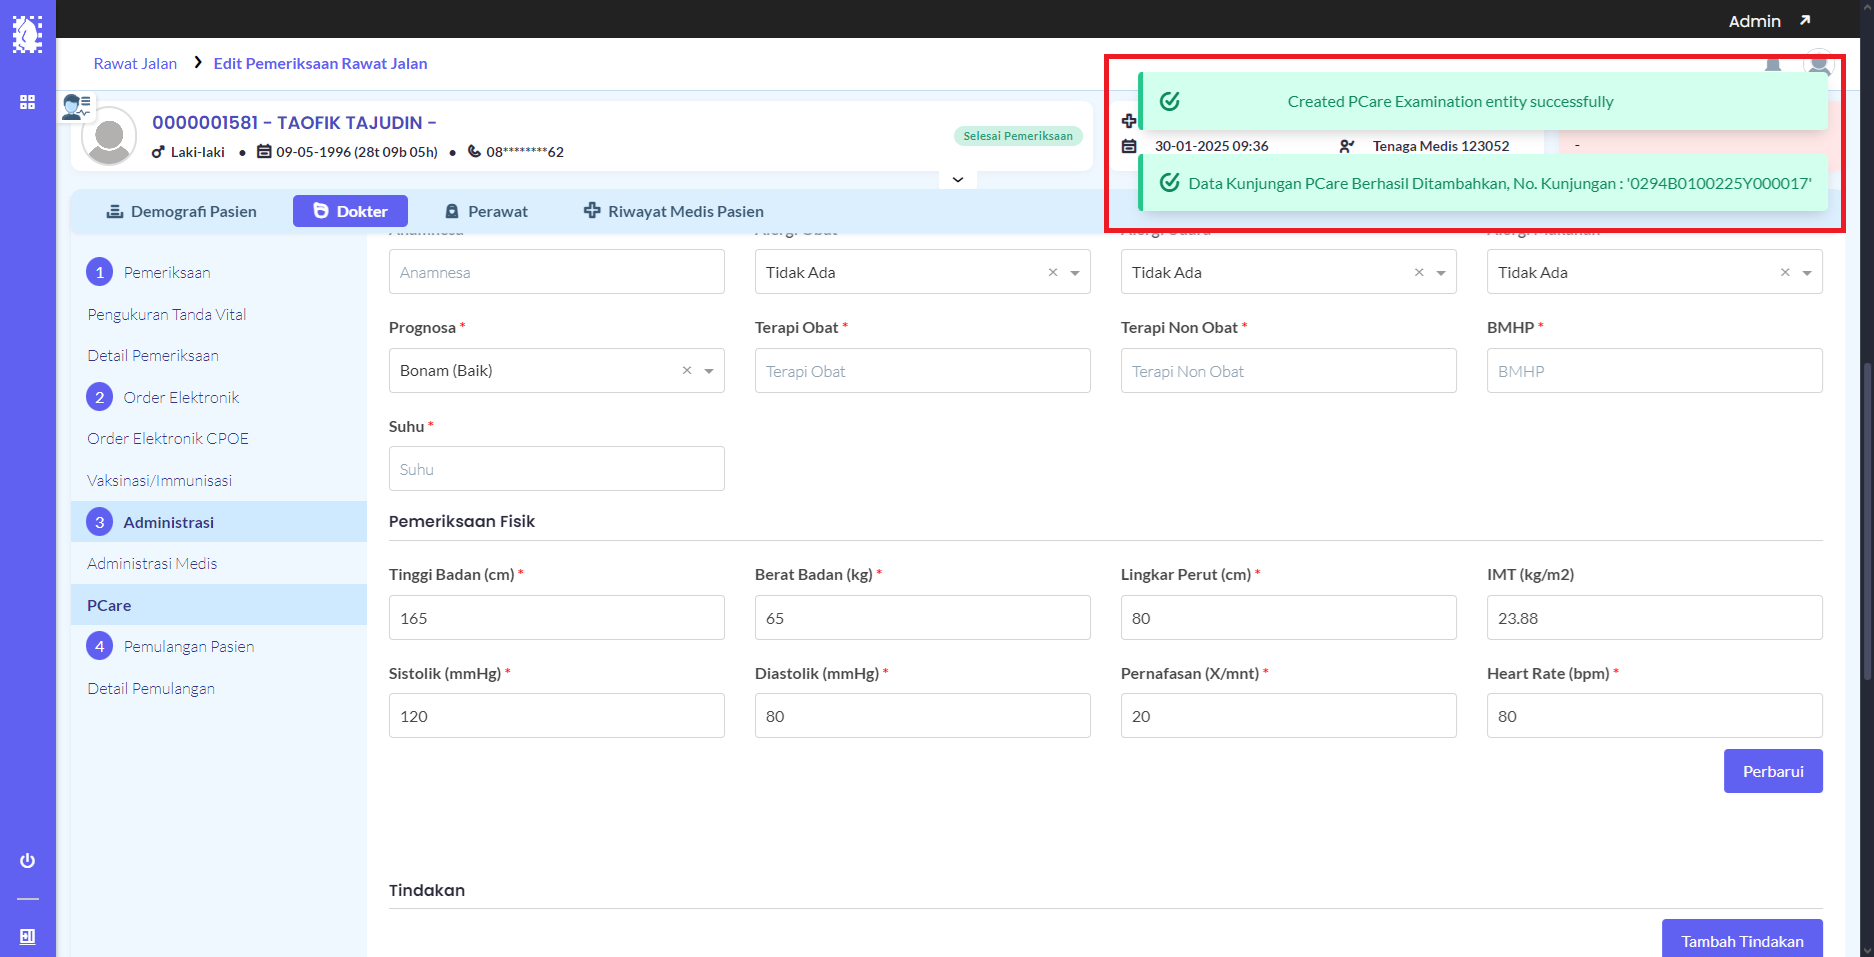Focus the BMHP input field

point(1654,371)
